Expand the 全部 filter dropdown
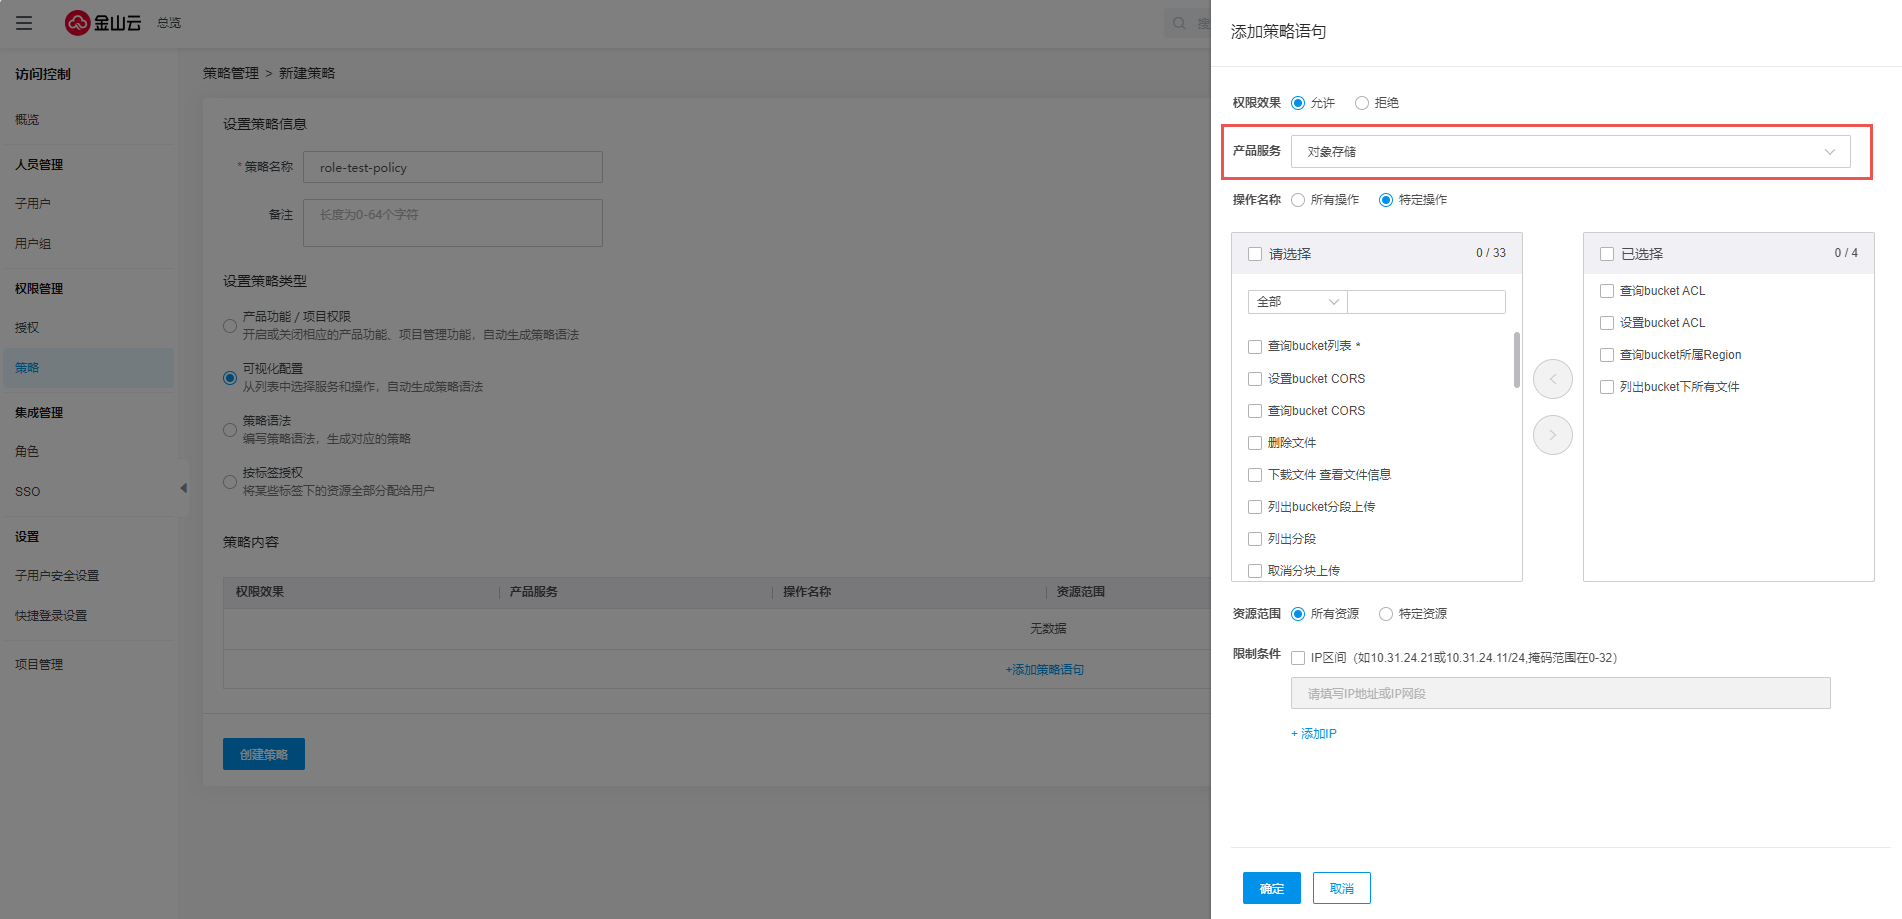This screenshot has width=1902, height=919. point(1297,302)
